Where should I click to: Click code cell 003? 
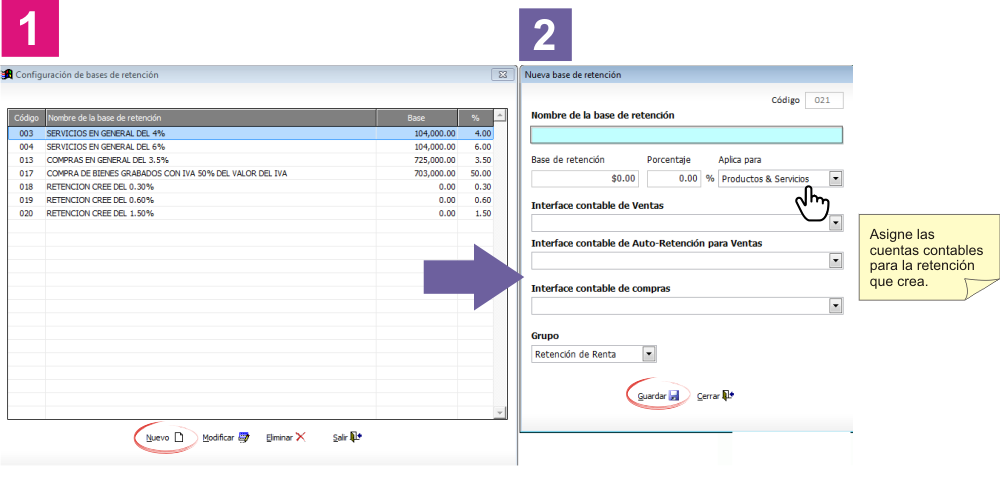[26, 133]
